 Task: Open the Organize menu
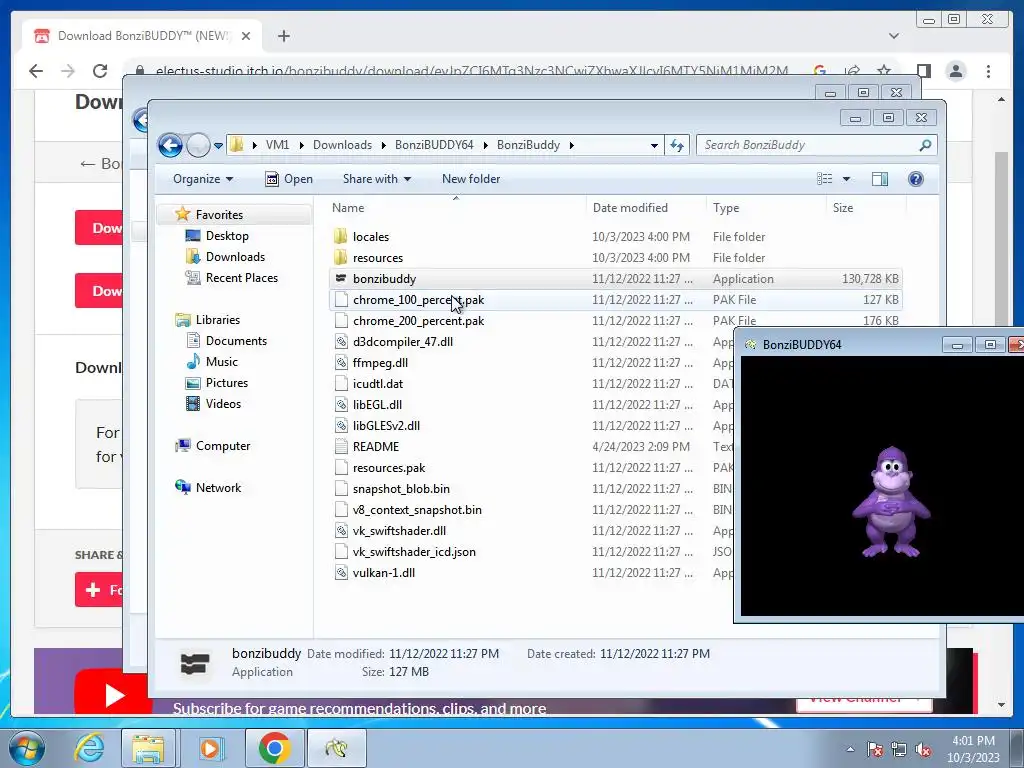coord(203,179)
